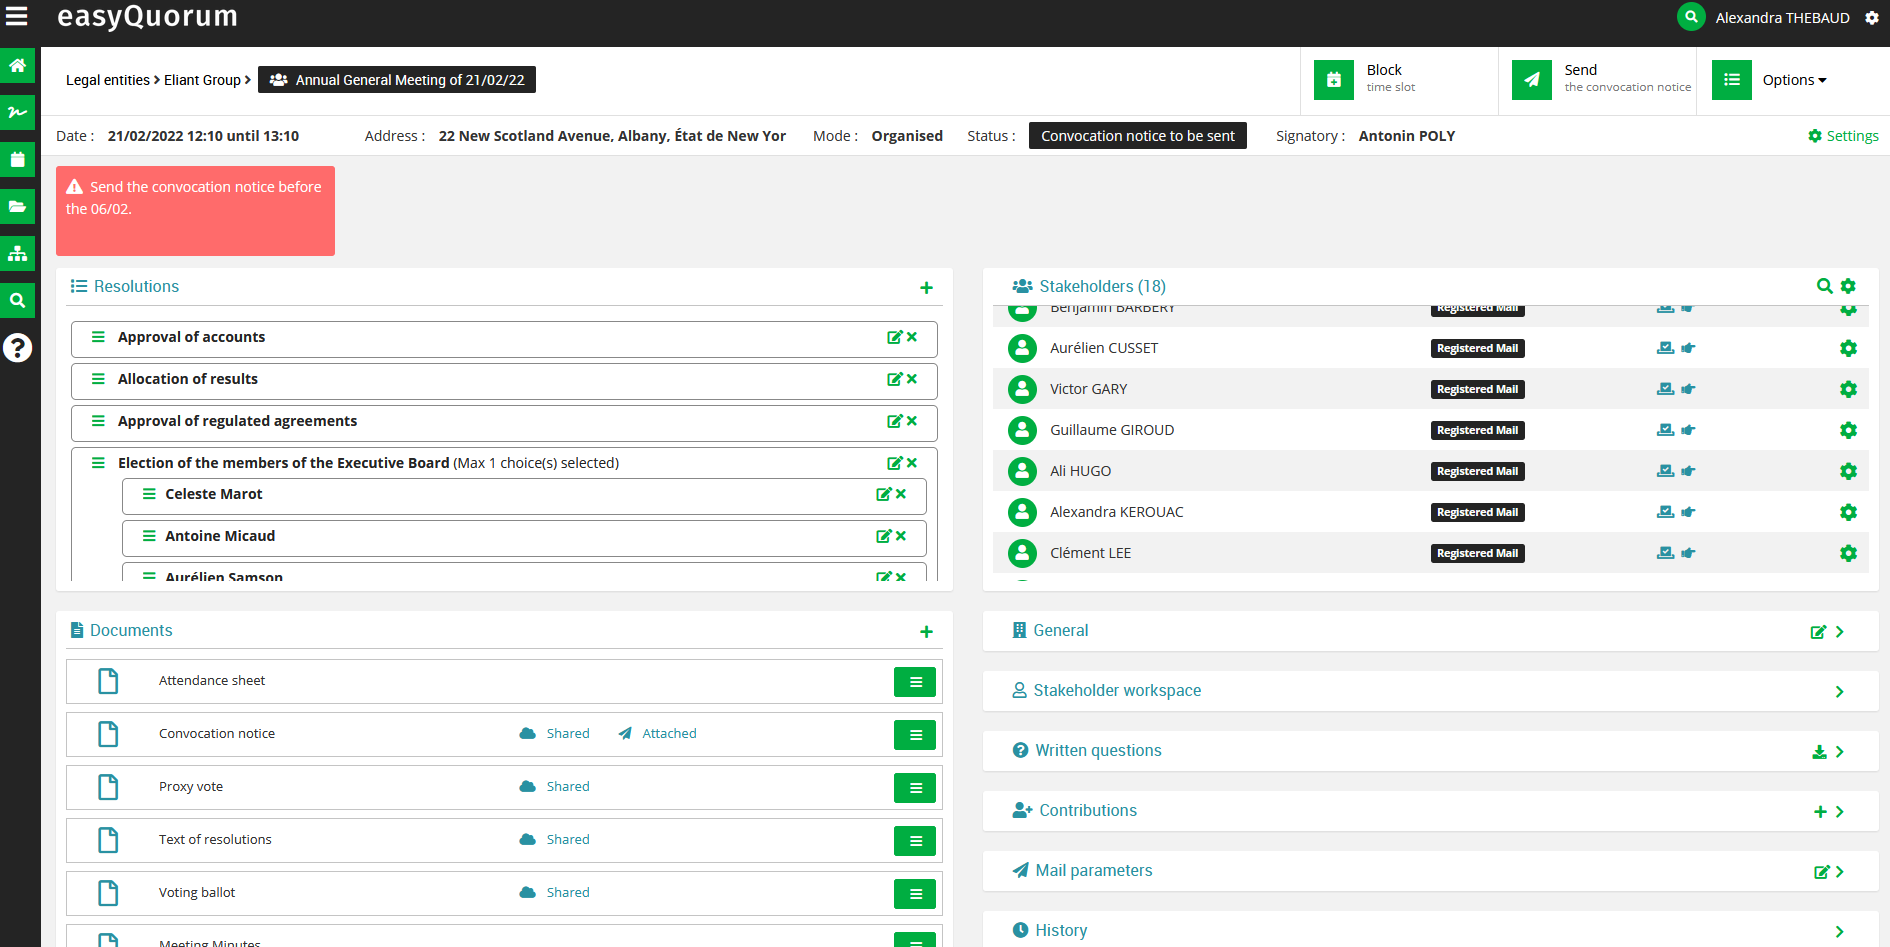Image resolution: width=1890 pixels, height=947 pixels.
Task: Open gear settings for Victor GARY
Action: pyautogui.click(x=1848, y=389)
